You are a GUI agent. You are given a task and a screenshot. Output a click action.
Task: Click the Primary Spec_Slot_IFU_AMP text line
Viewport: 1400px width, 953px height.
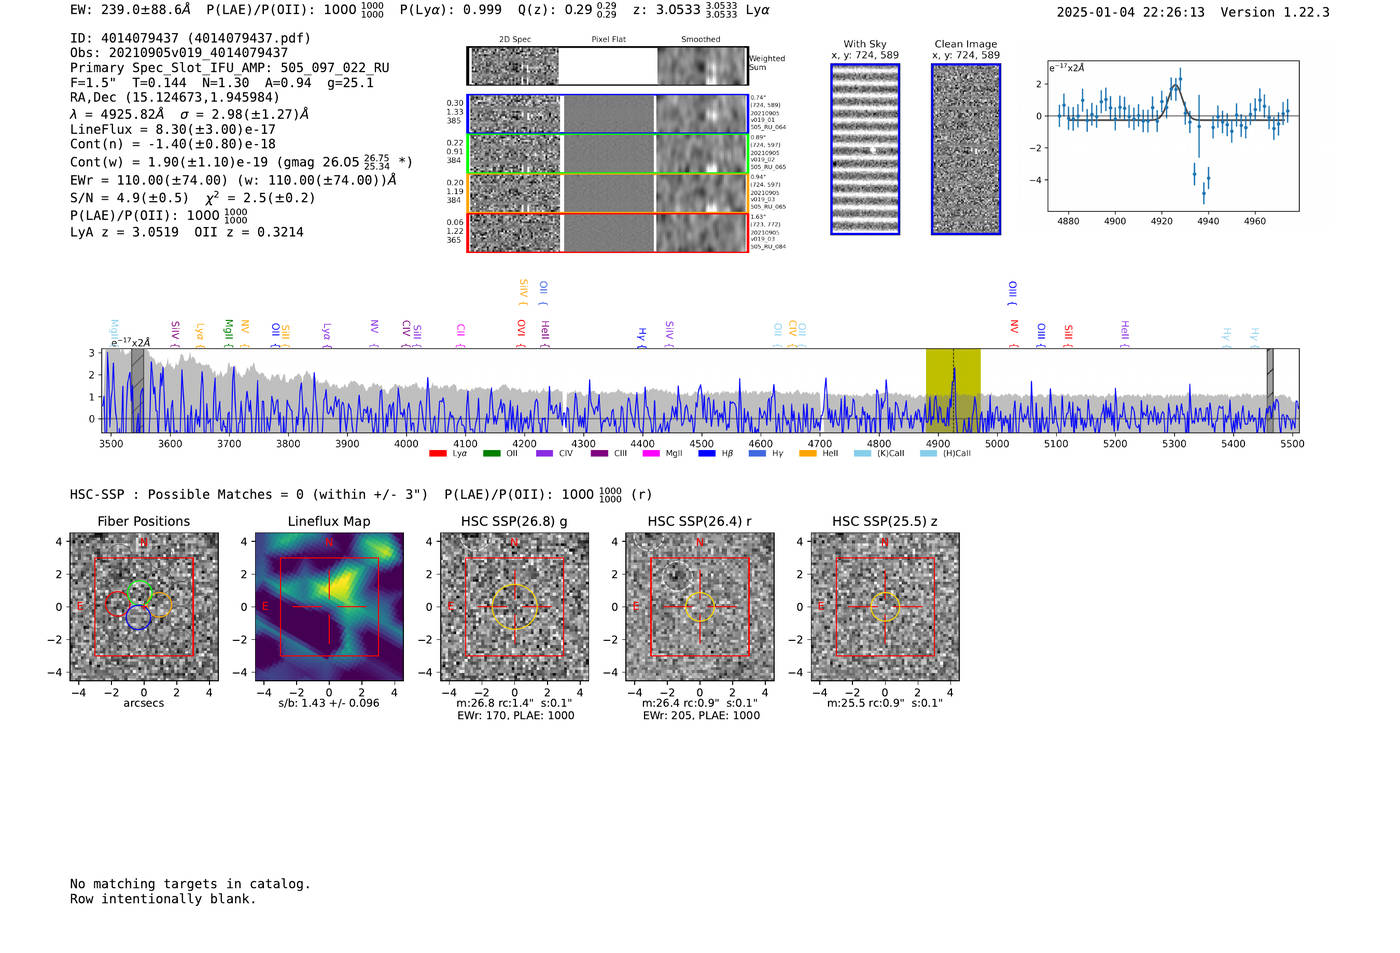point(230,68)
